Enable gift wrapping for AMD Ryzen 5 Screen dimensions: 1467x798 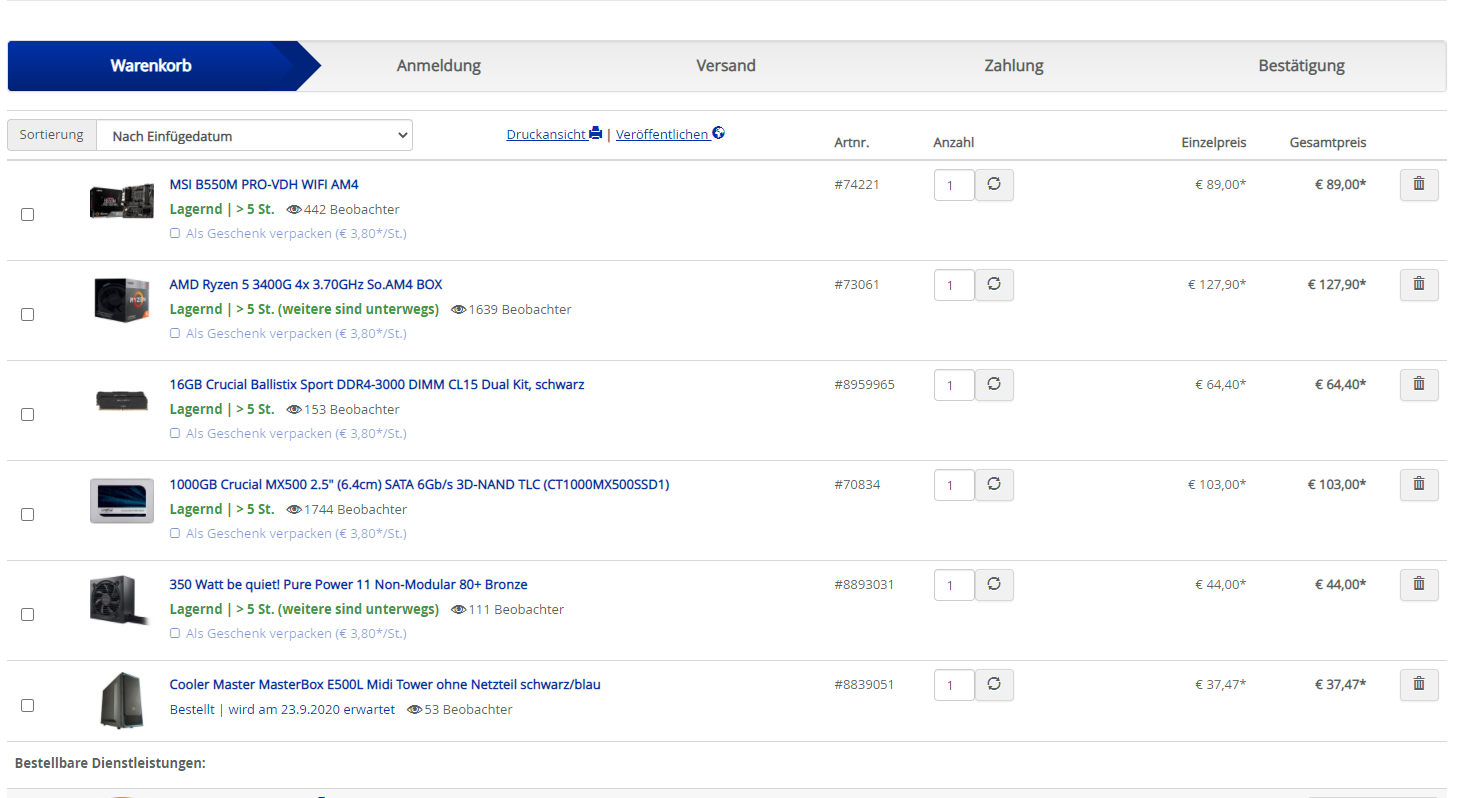175,333
